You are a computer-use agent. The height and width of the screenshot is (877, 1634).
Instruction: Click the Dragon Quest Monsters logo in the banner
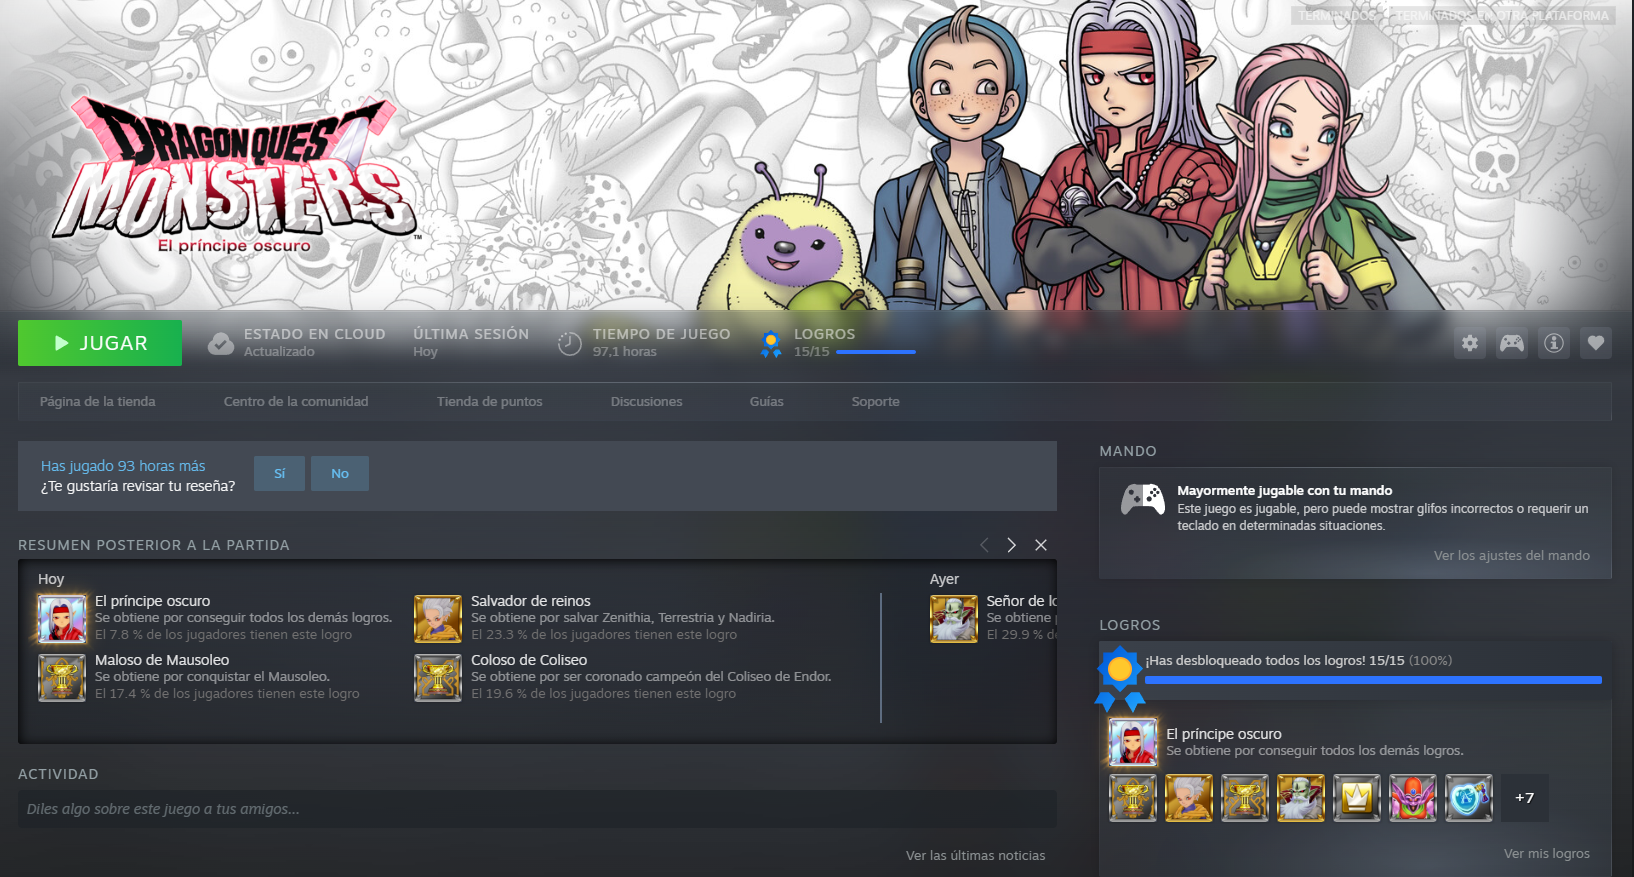coord(236,176)
